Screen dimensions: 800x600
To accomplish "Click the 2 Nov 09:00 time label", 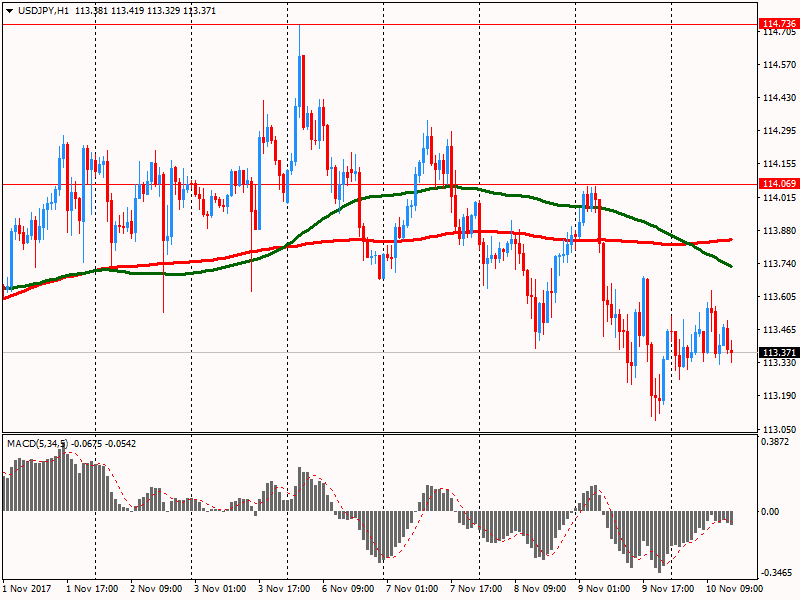I will point(156,588).
